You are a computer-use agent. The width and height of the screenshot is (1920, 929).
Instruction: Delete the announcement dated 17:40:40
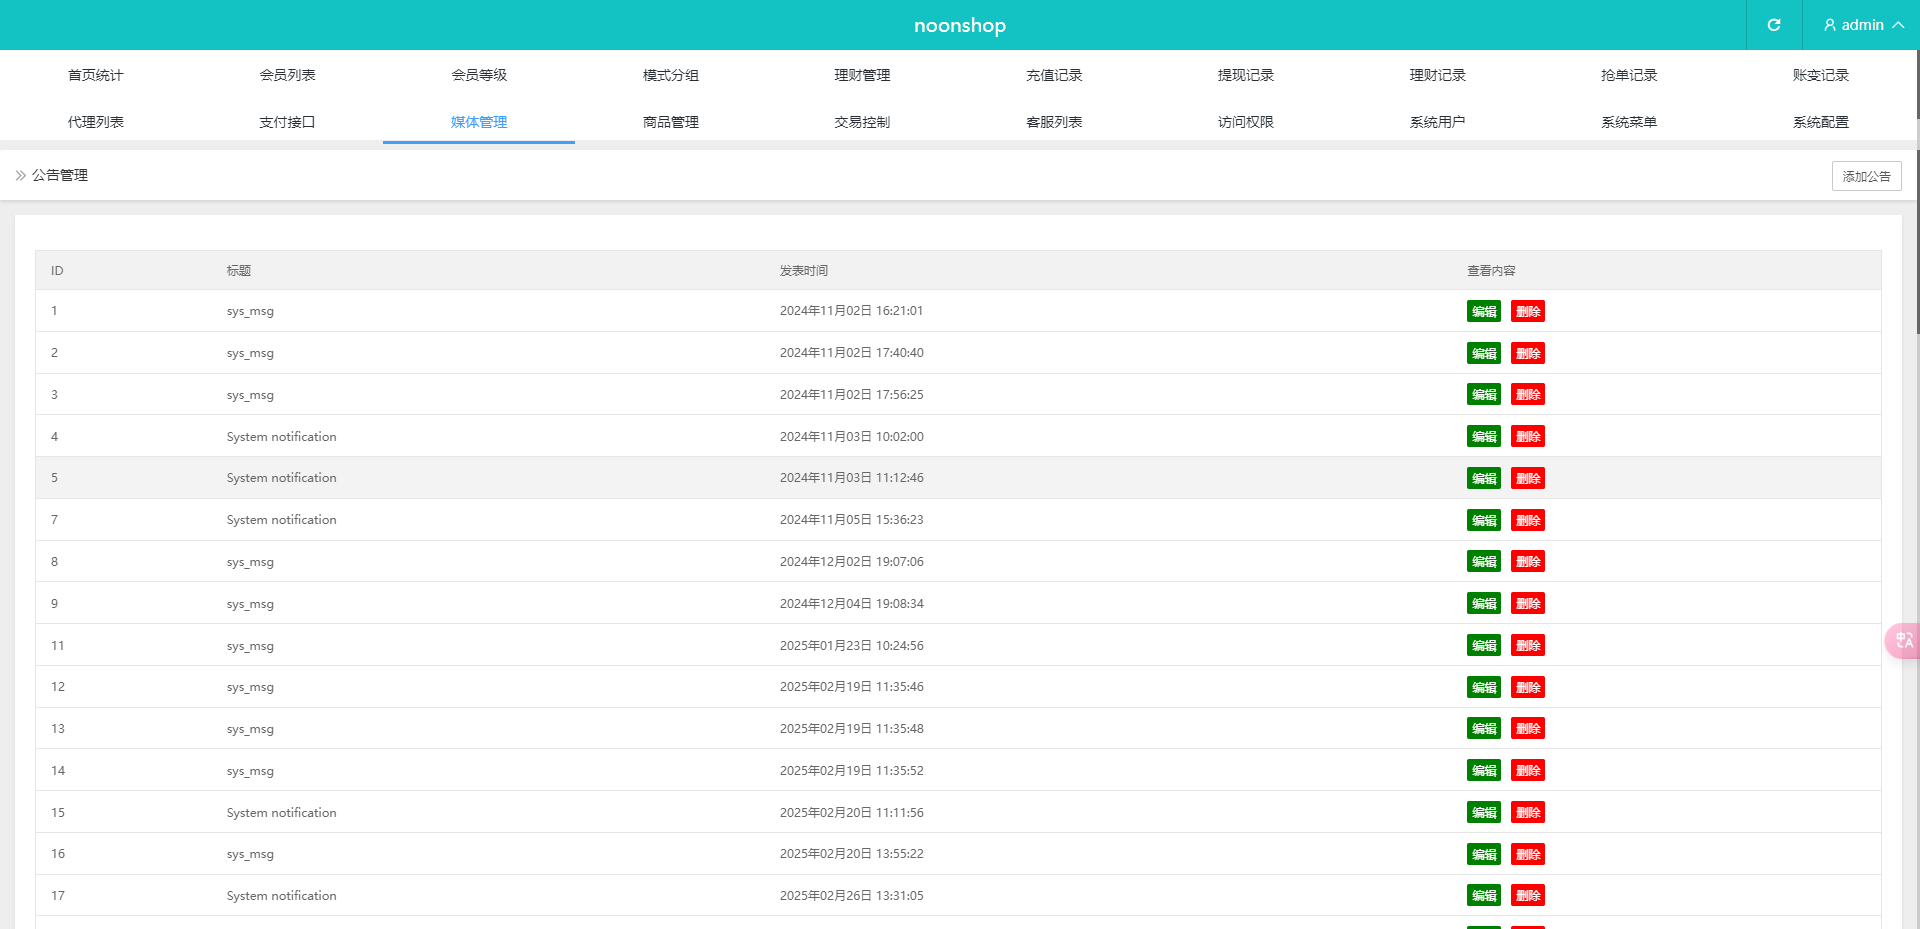tap(1528, 353)
